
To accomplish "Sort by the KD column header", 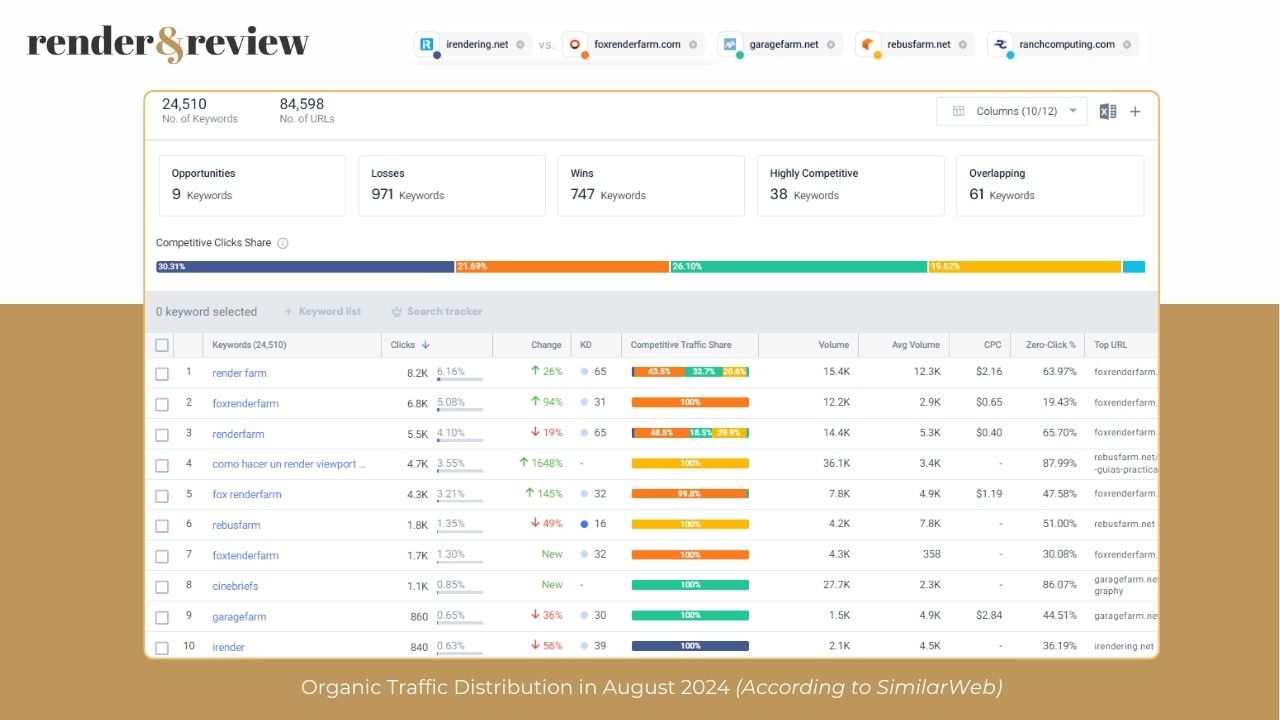I will point(586,345).
